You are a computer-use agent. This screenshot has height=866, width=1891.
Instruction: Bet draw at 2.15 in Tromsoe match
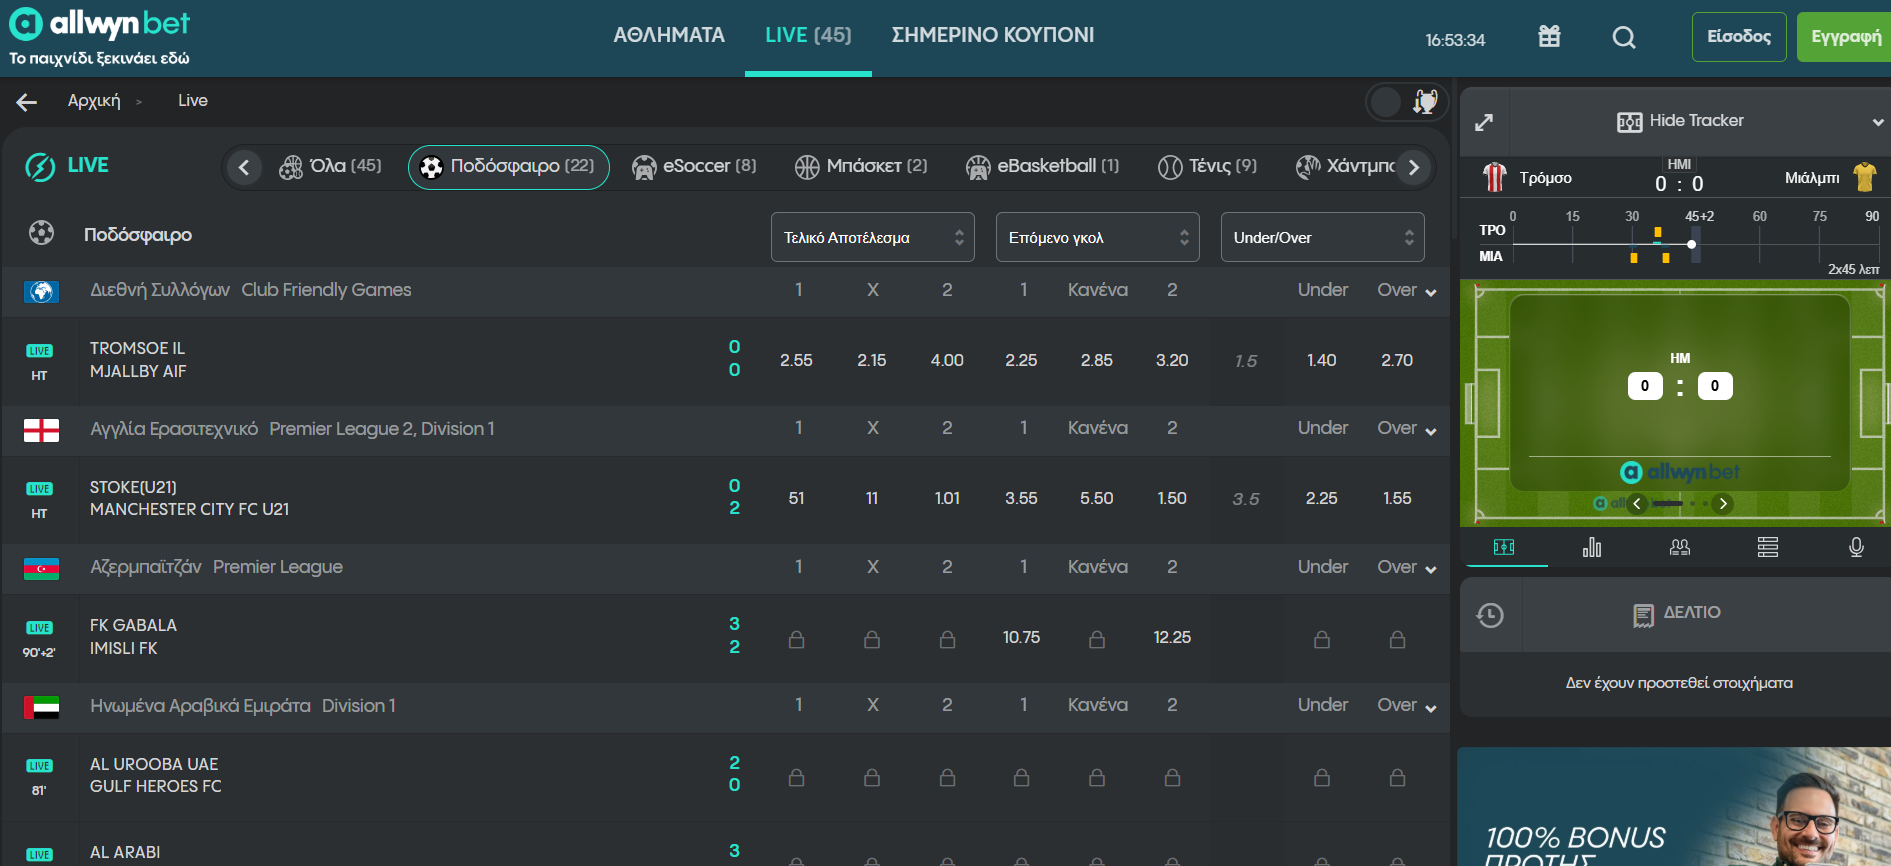(x=872, y=360)
